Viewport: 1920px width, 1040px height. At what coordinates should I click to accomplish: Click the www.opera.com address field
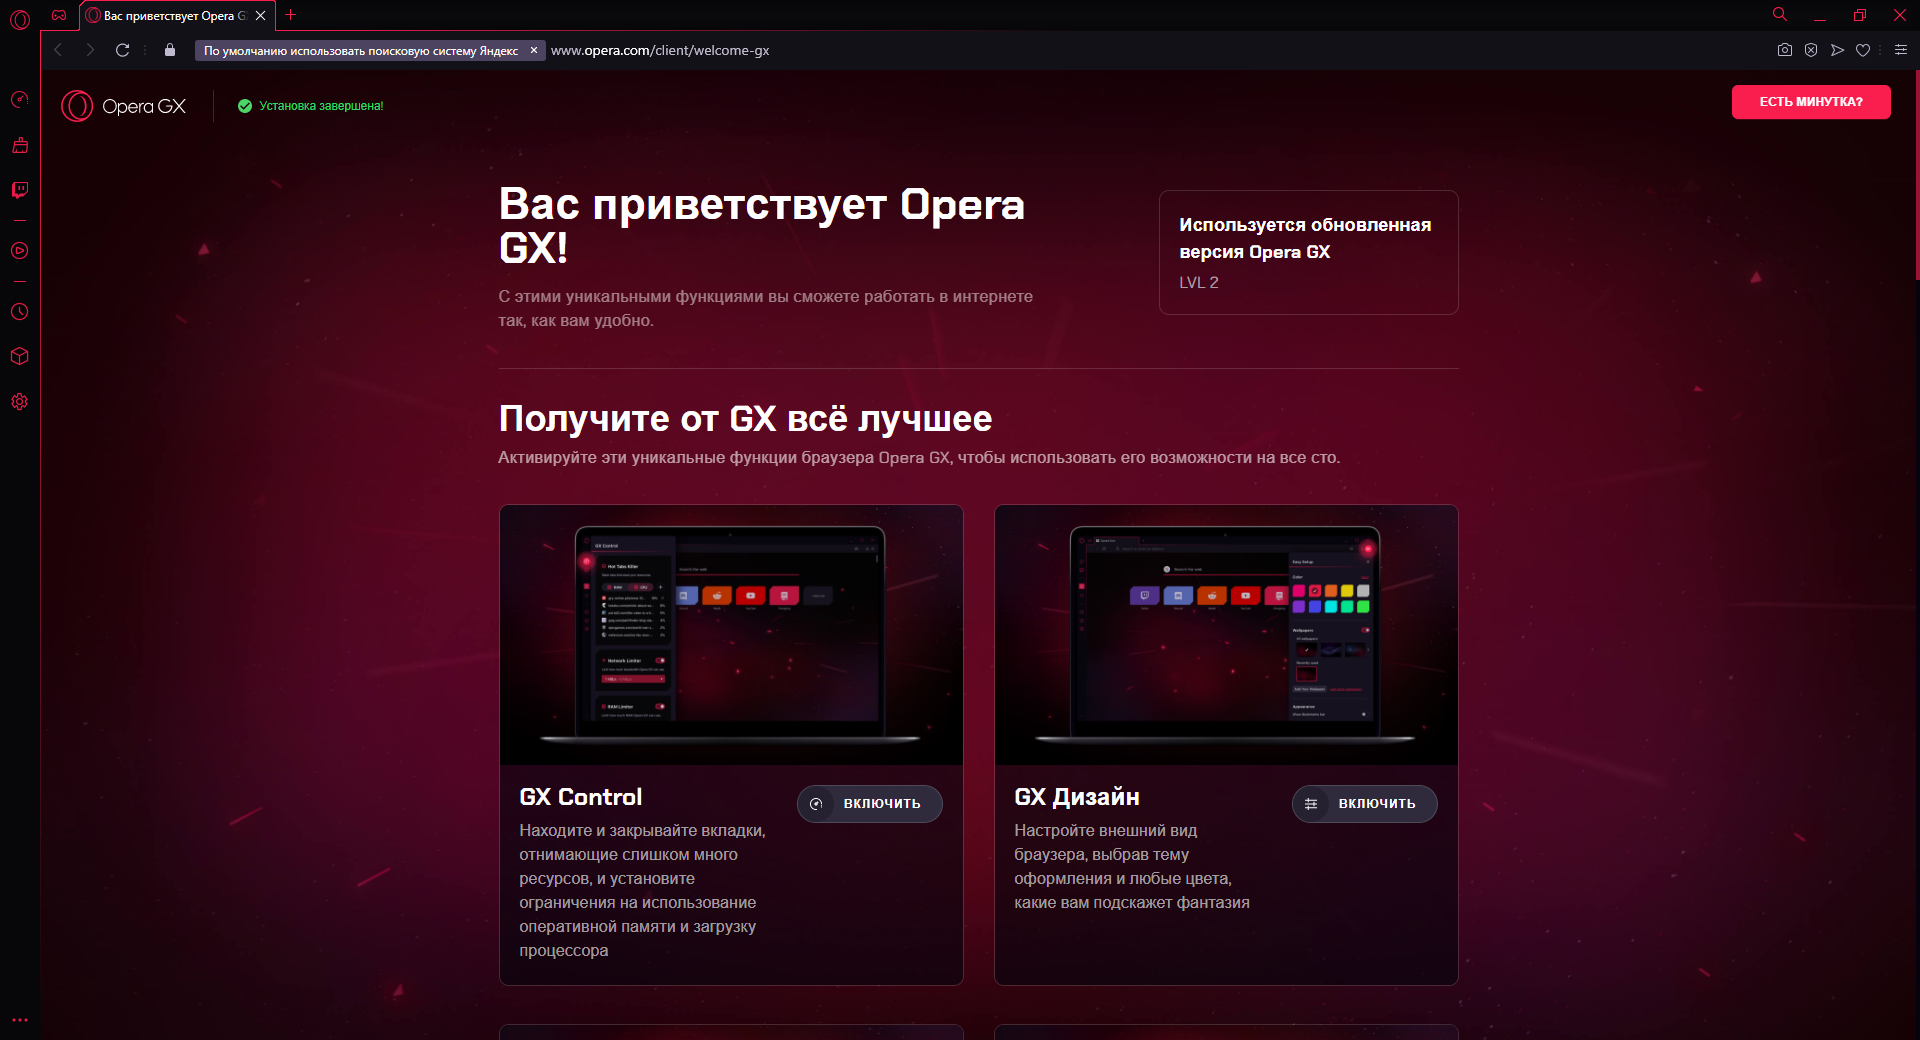(x=660, y=50)
